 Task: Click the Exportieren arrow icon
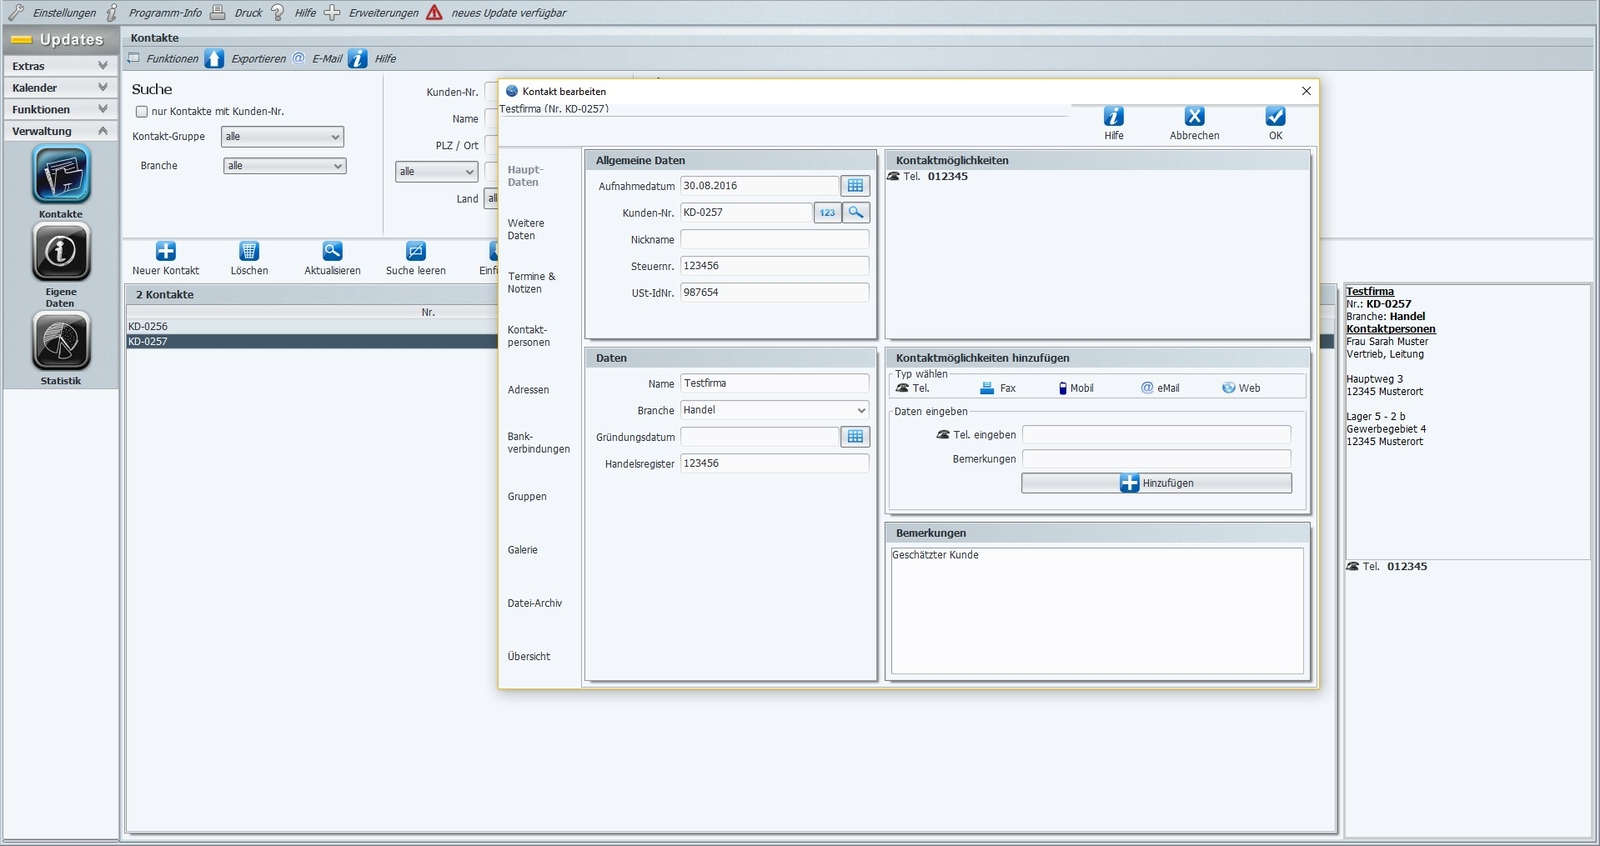tap(214, 58)
